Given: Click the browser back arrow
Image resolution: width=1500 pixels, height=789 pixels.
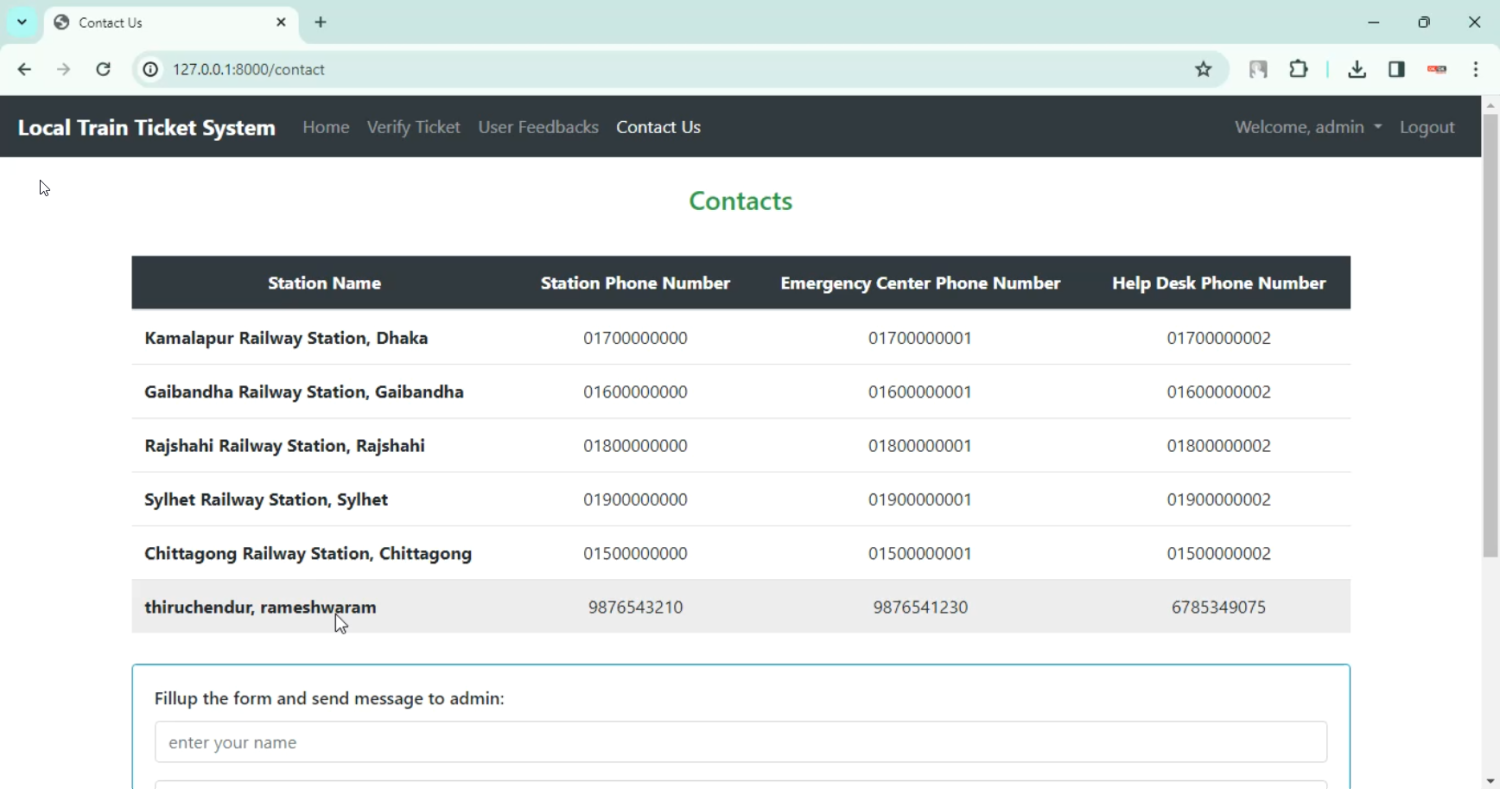Looking at the screenshot, I should tap(24, 69).
